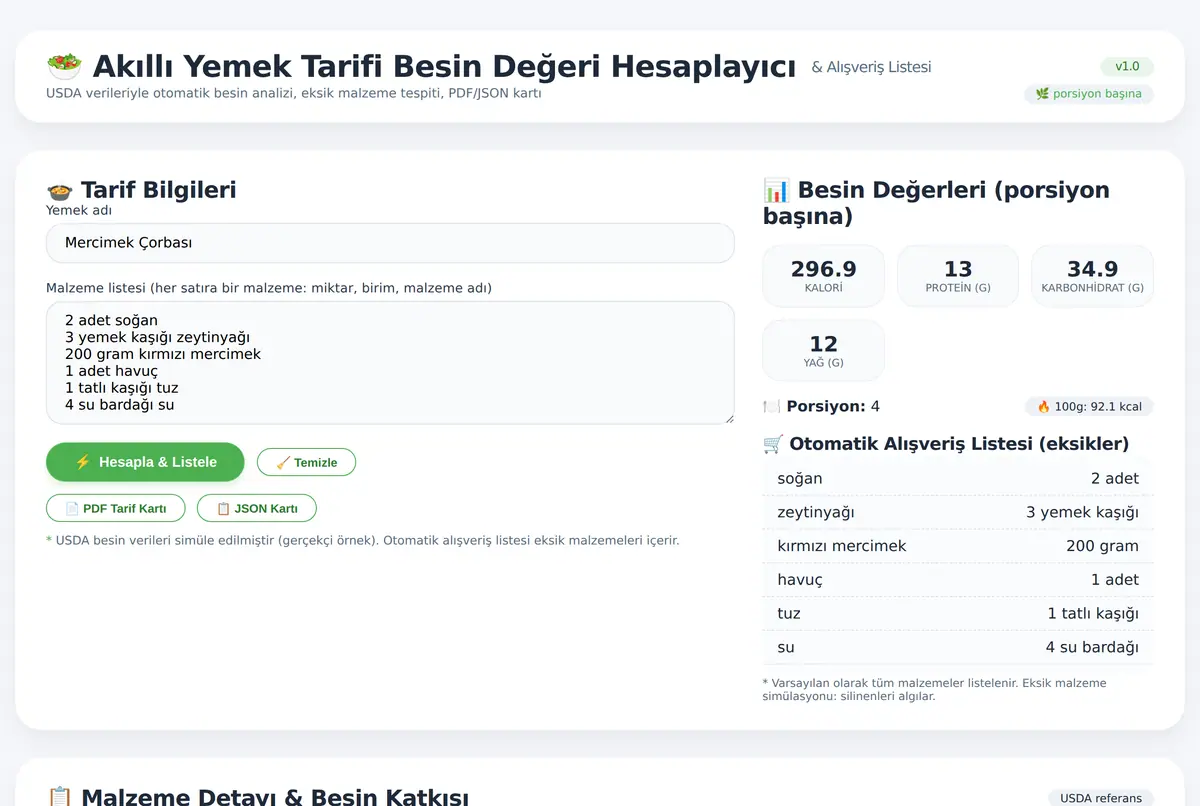Viewport: 1200px width, 806px height.
Task: Click the porsiyon başına badge
Action: (1089, 94)
